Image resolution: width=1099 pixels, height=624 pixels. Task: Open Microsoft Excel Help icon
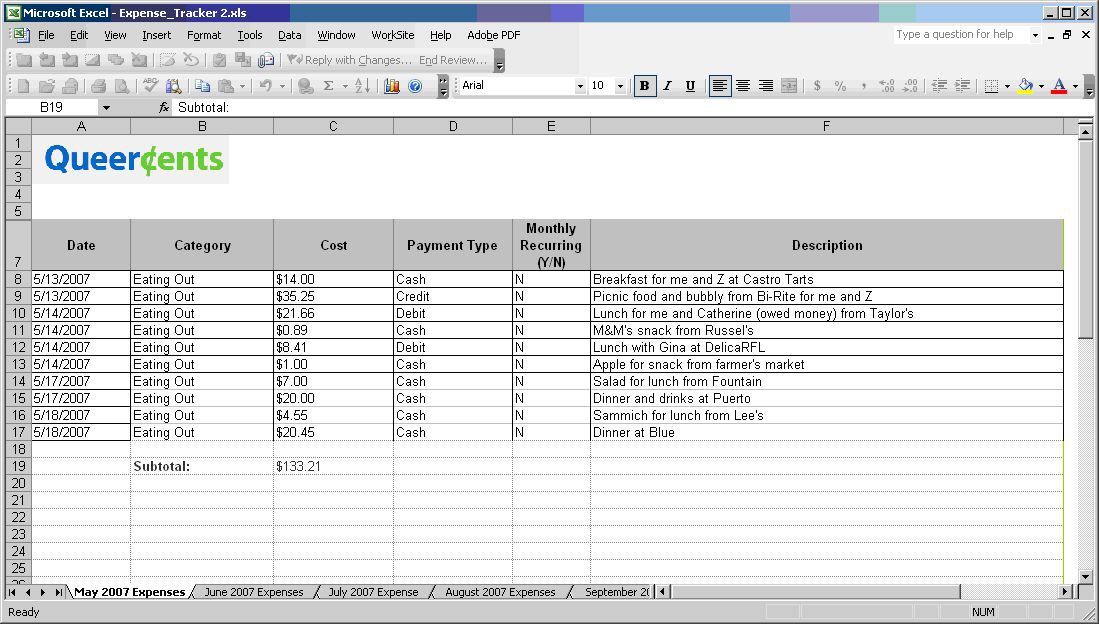pos(415,86)
